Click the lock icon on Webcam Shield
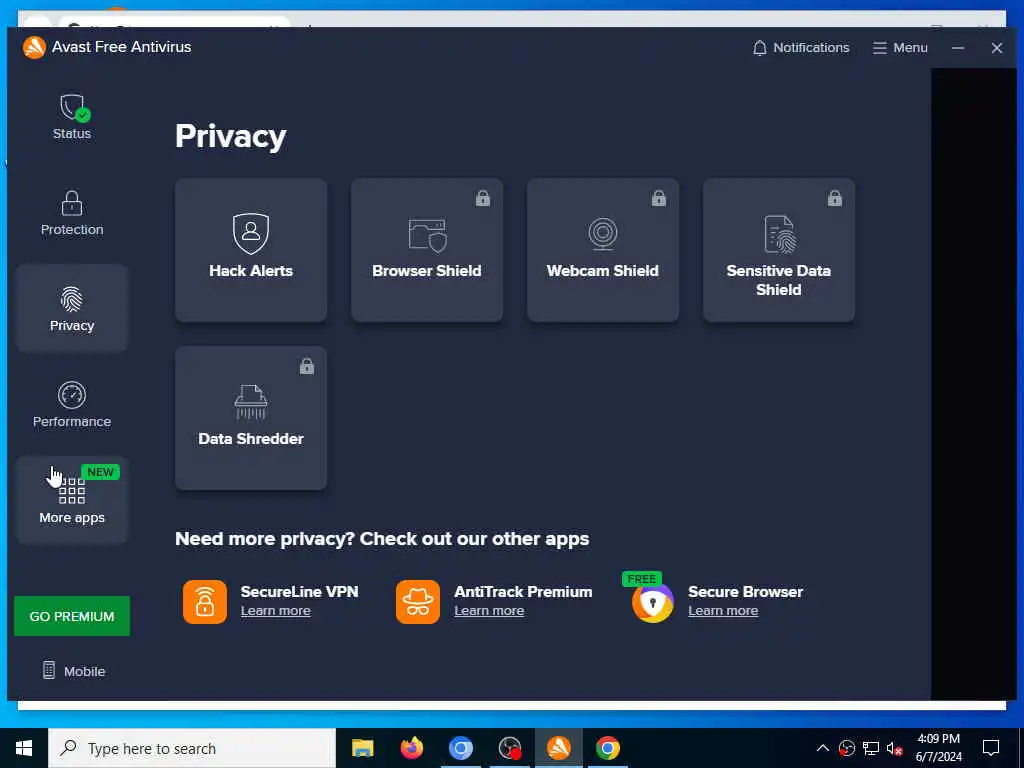This screenshot has width=1024, height=768. 659,198
